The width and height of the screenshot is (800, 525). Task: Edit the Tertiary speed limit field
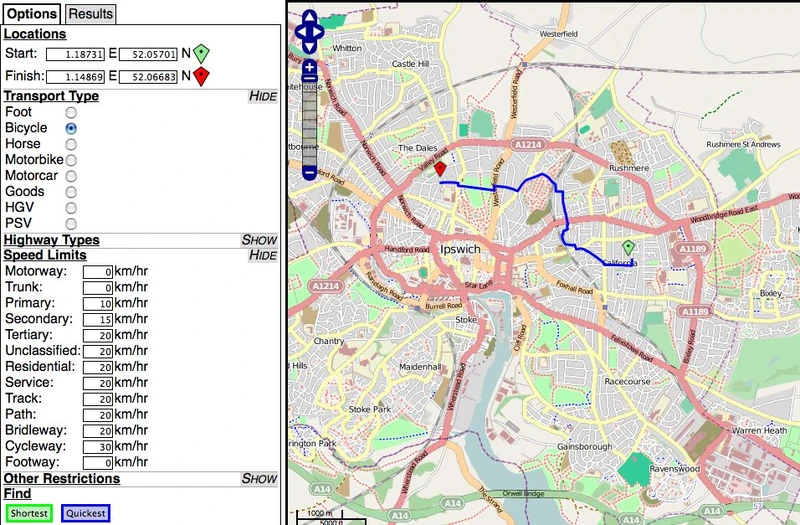click(x=98, y=335)
